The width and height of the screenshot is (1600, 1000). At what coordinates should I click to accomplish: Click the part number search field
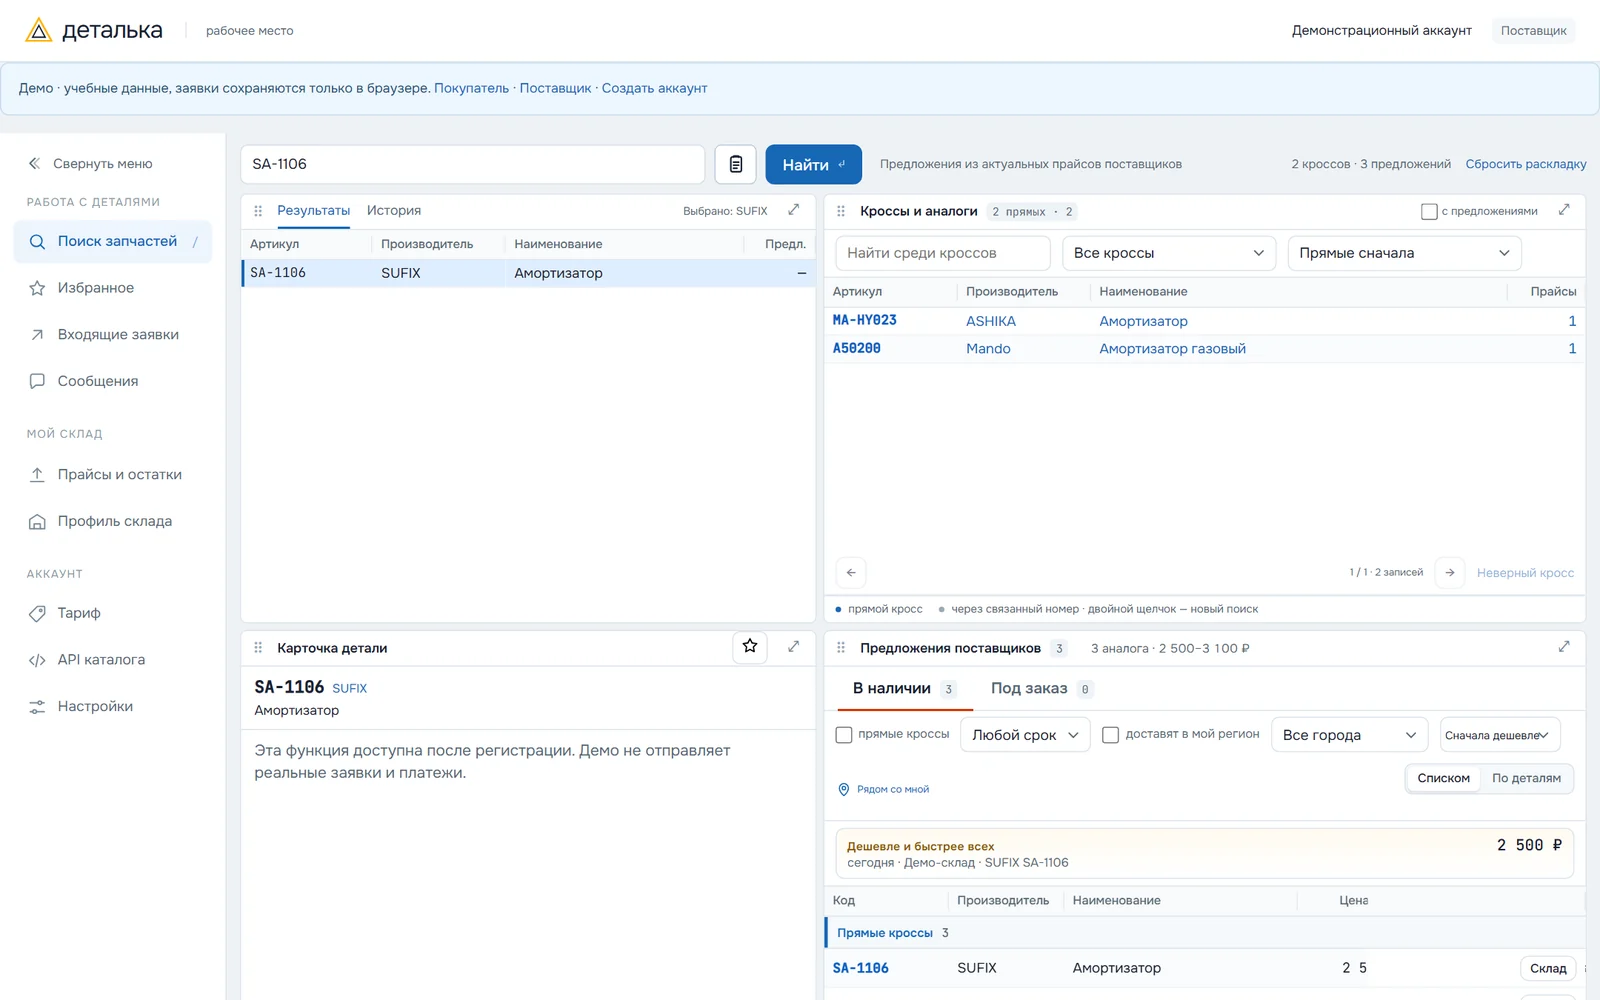(x=472, y=164)
